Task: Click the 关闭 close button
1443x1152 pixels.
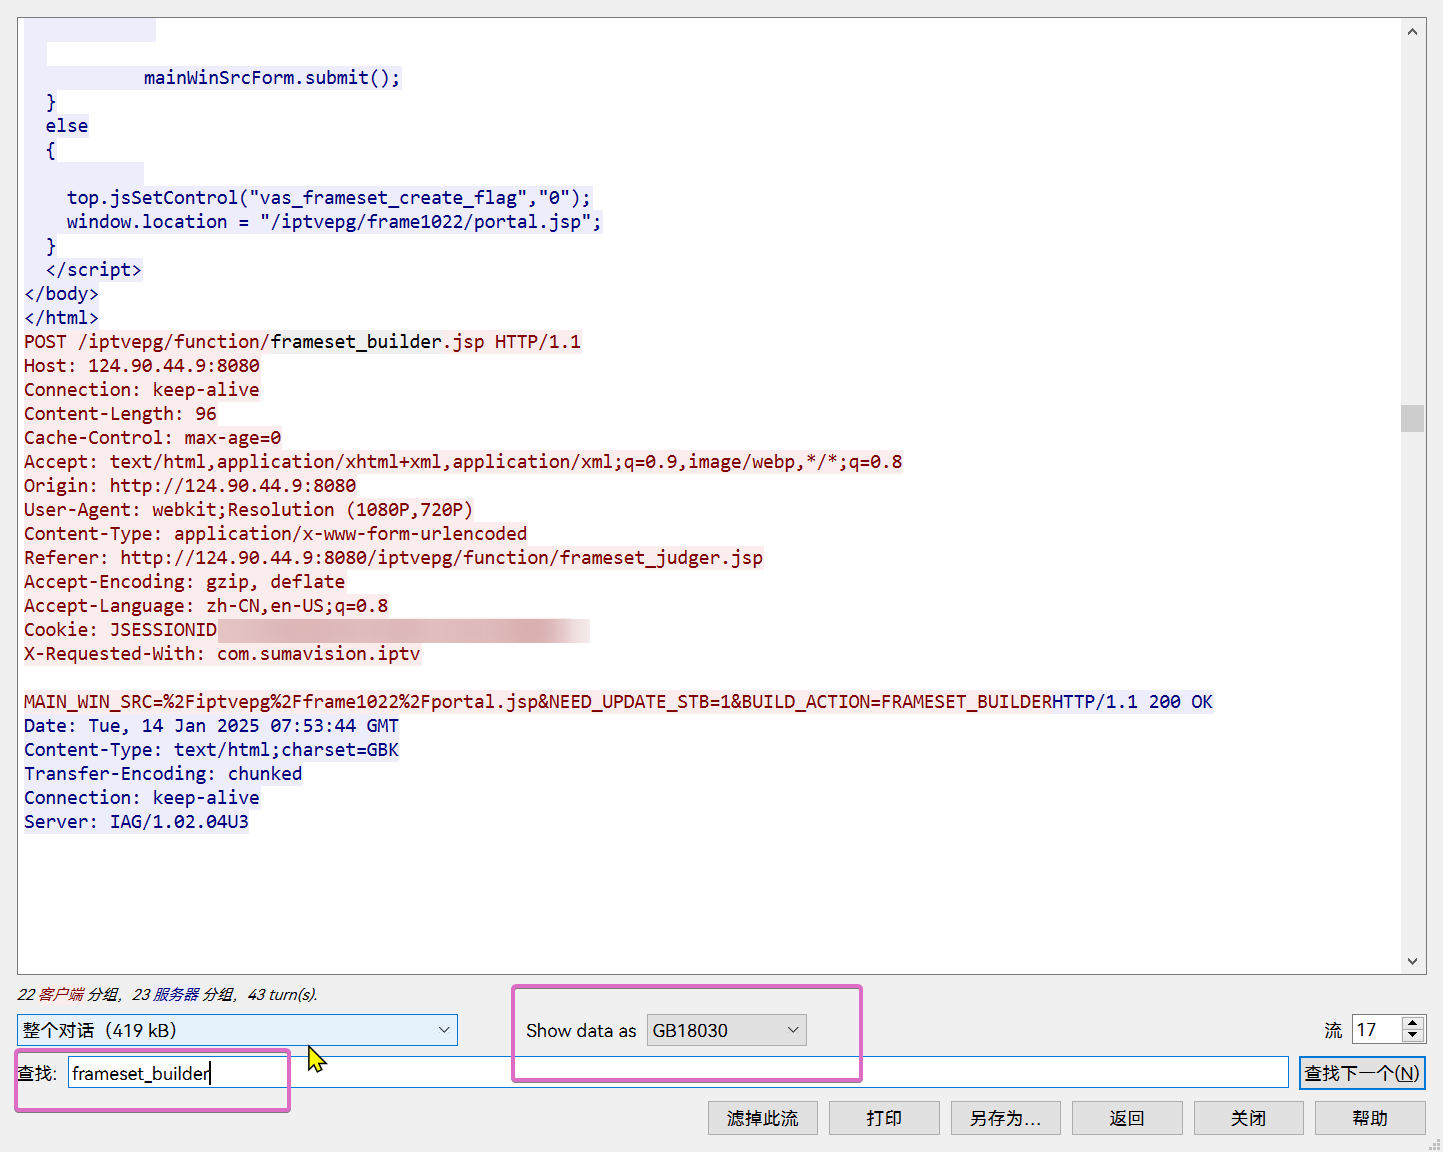Action: [x=1248, y=1118]
